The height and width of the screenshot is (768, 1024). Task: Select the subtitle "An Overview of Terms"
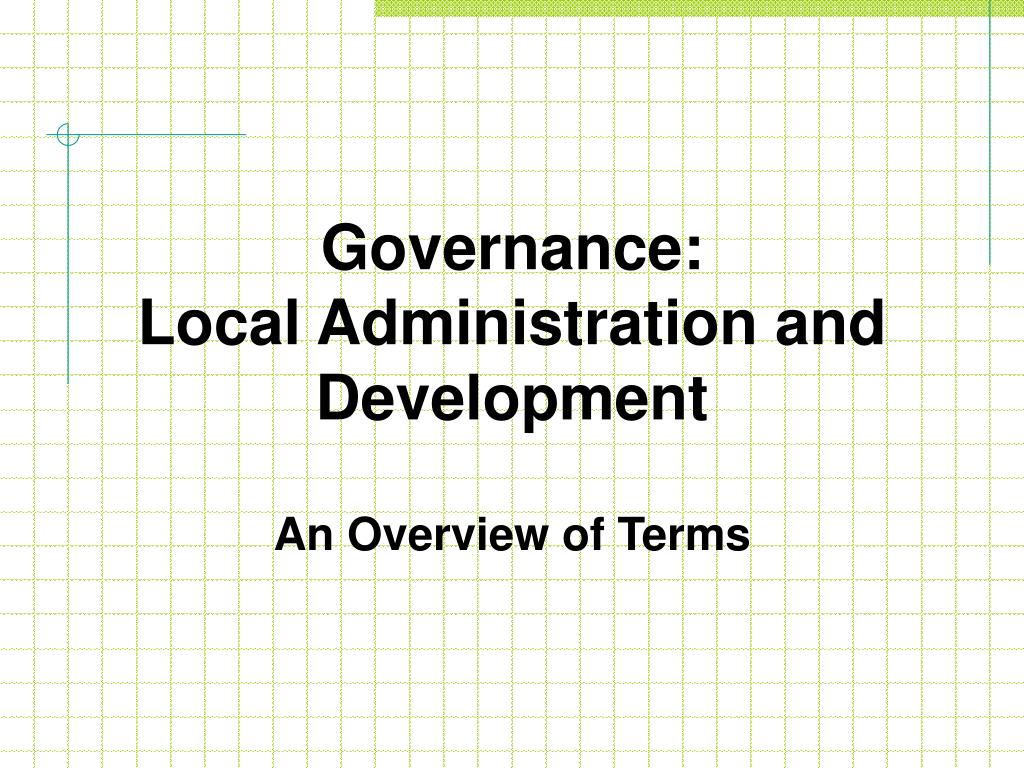click(512, 535)
